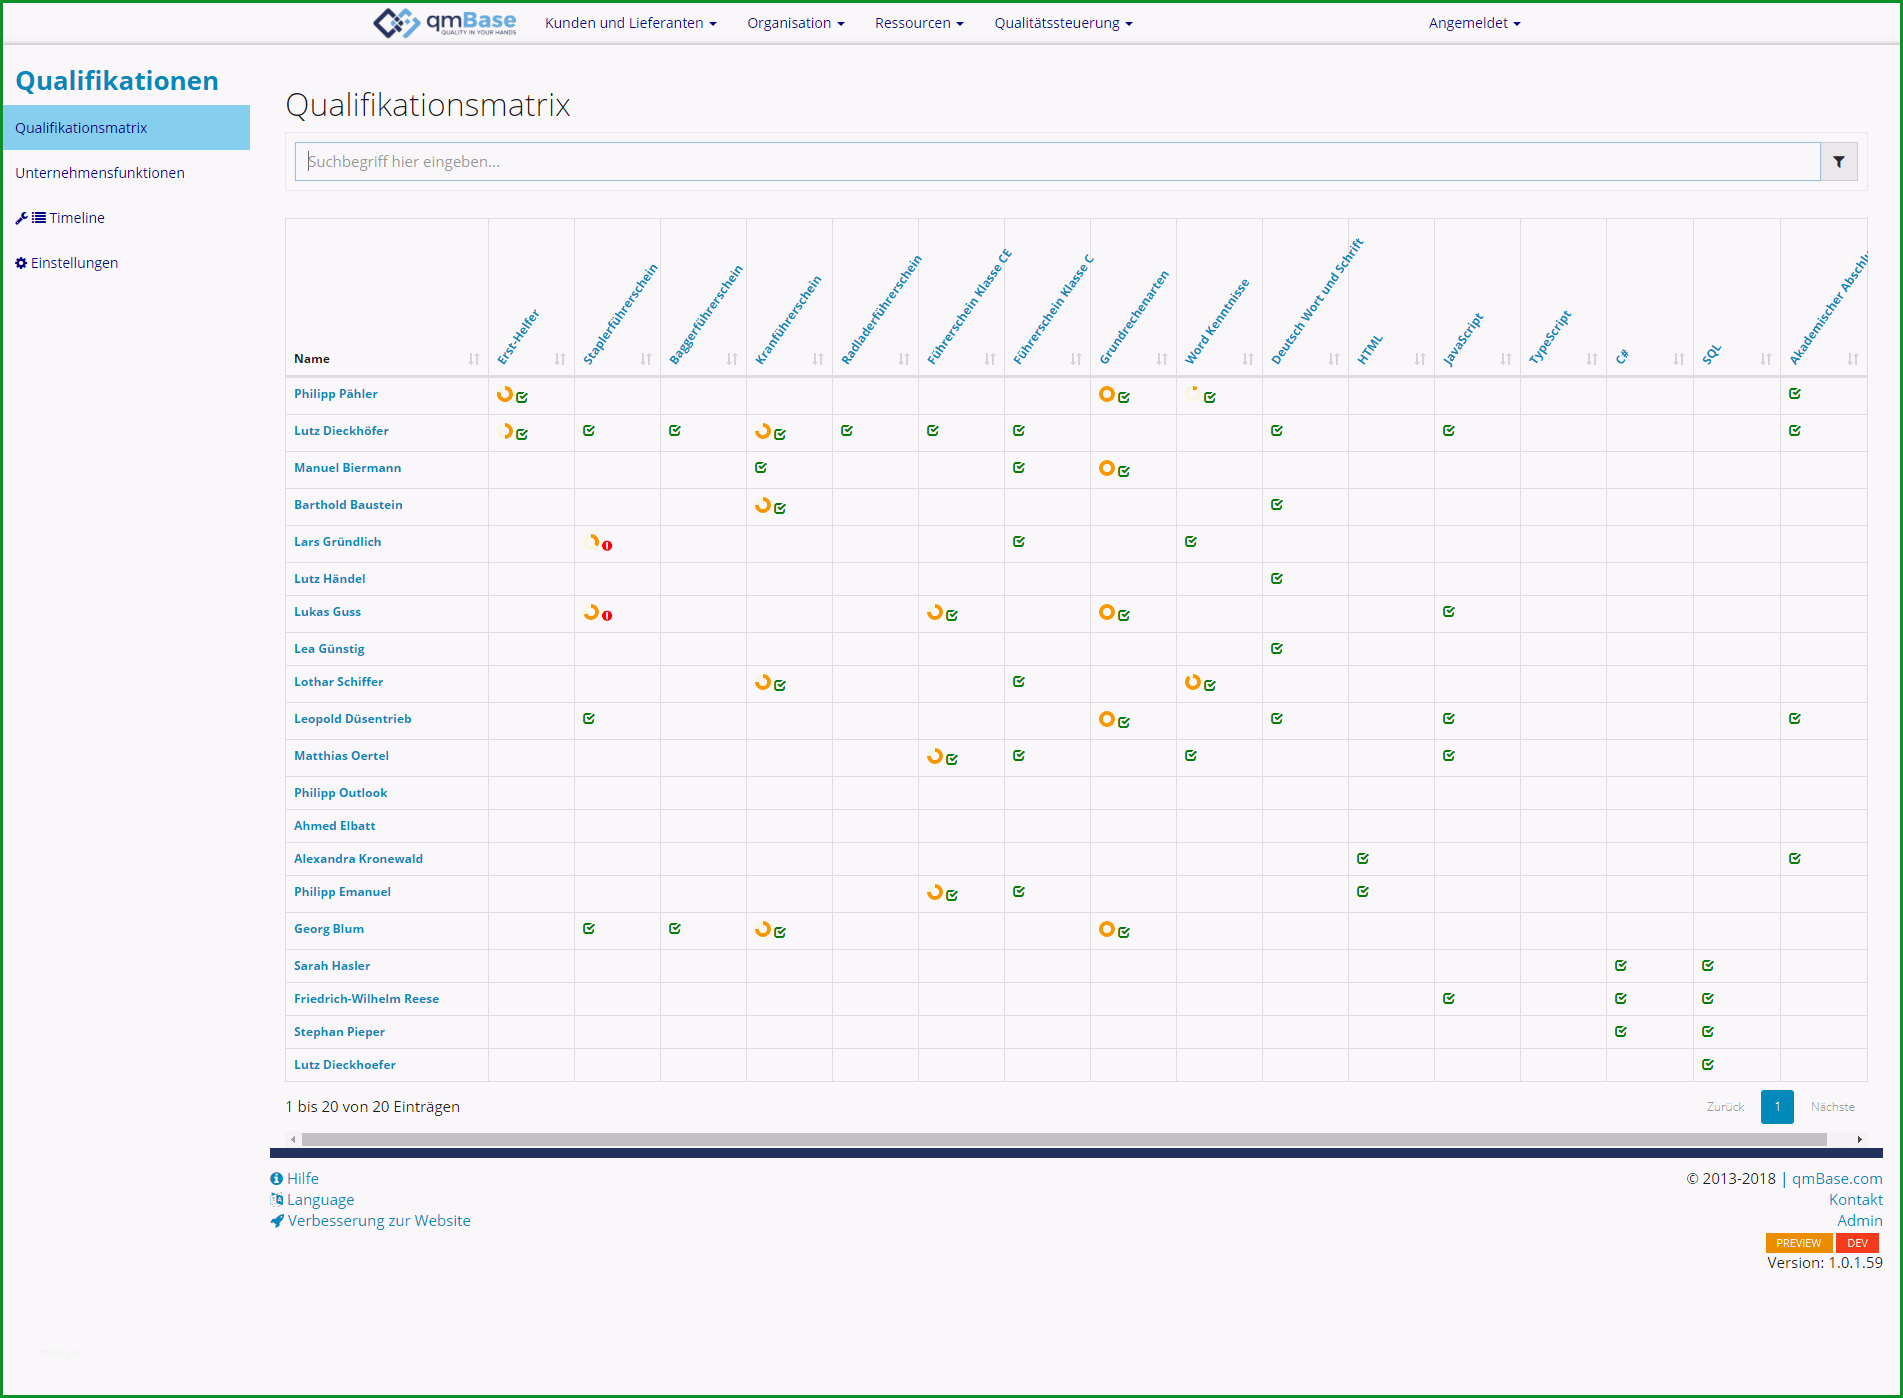This screenshot has height=1398, width=1903.
Task: Open Kunden und Lieferanten dropdown menu
Action: 631,23
